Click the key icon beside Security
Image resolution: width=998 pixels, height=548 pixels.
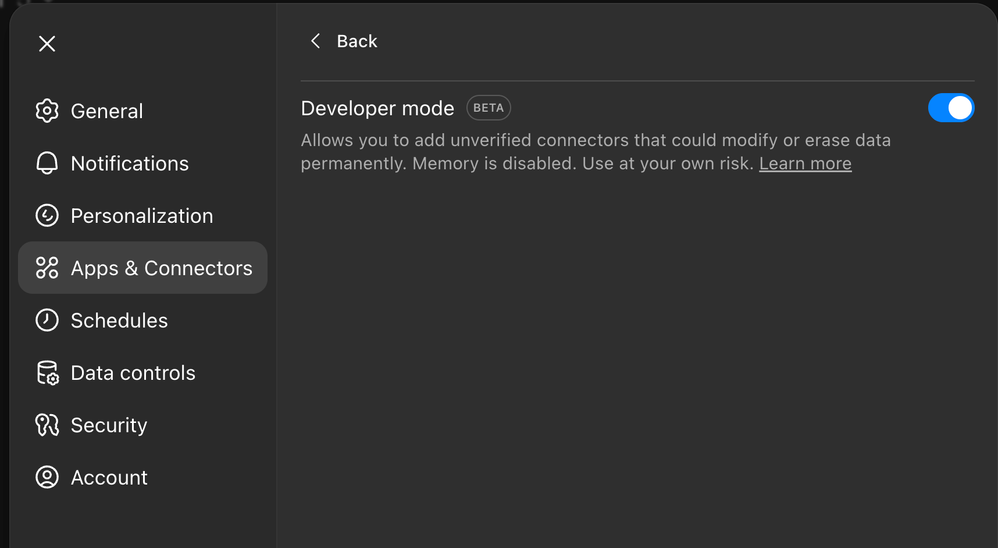(47, 425)
